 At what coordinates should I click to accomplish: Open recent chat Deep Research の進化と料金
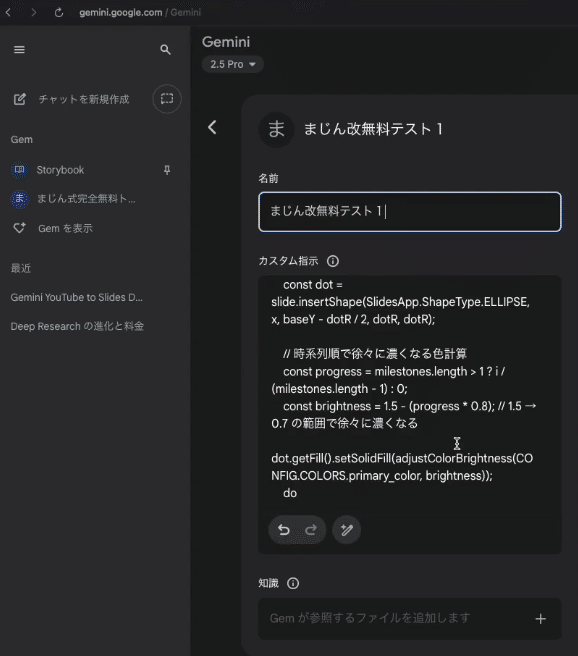[x=77, y=326]
